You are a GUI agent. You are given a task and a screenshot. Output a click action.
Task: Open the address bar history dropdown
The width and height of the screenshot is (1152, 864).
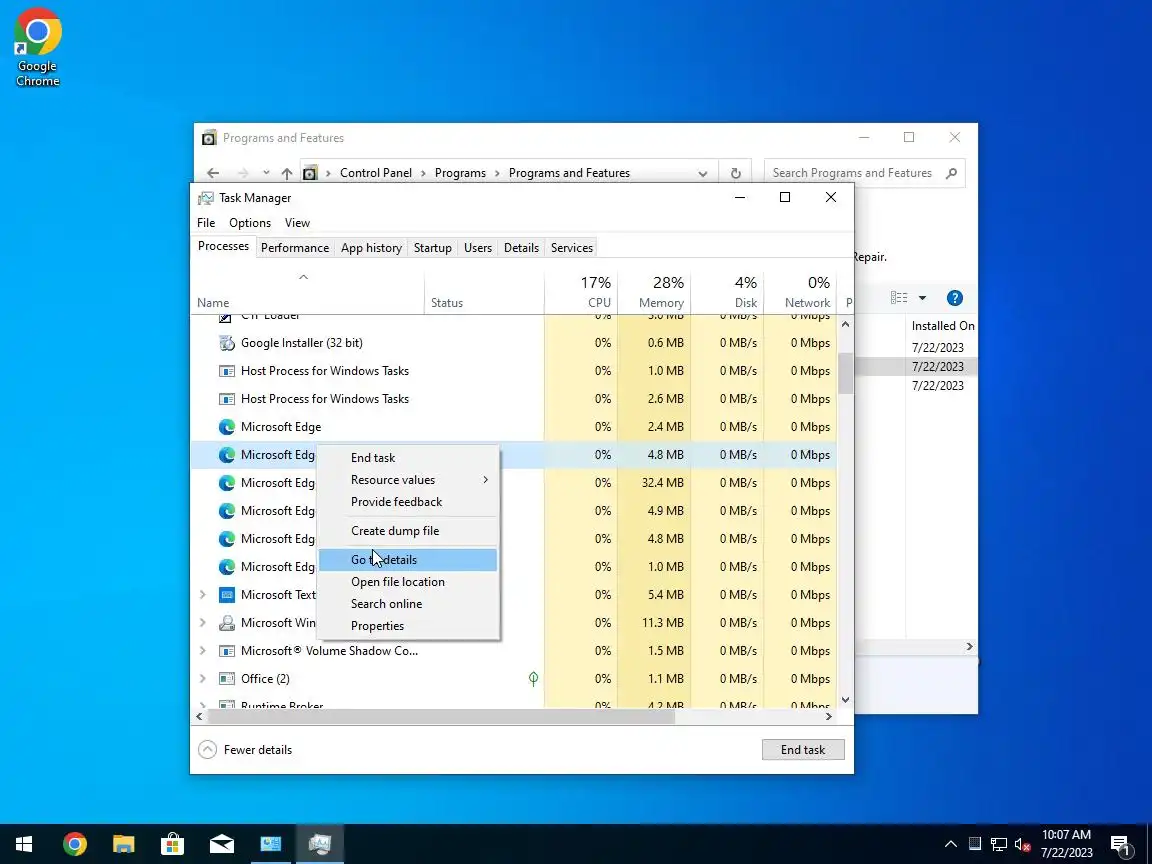[702, 173]
